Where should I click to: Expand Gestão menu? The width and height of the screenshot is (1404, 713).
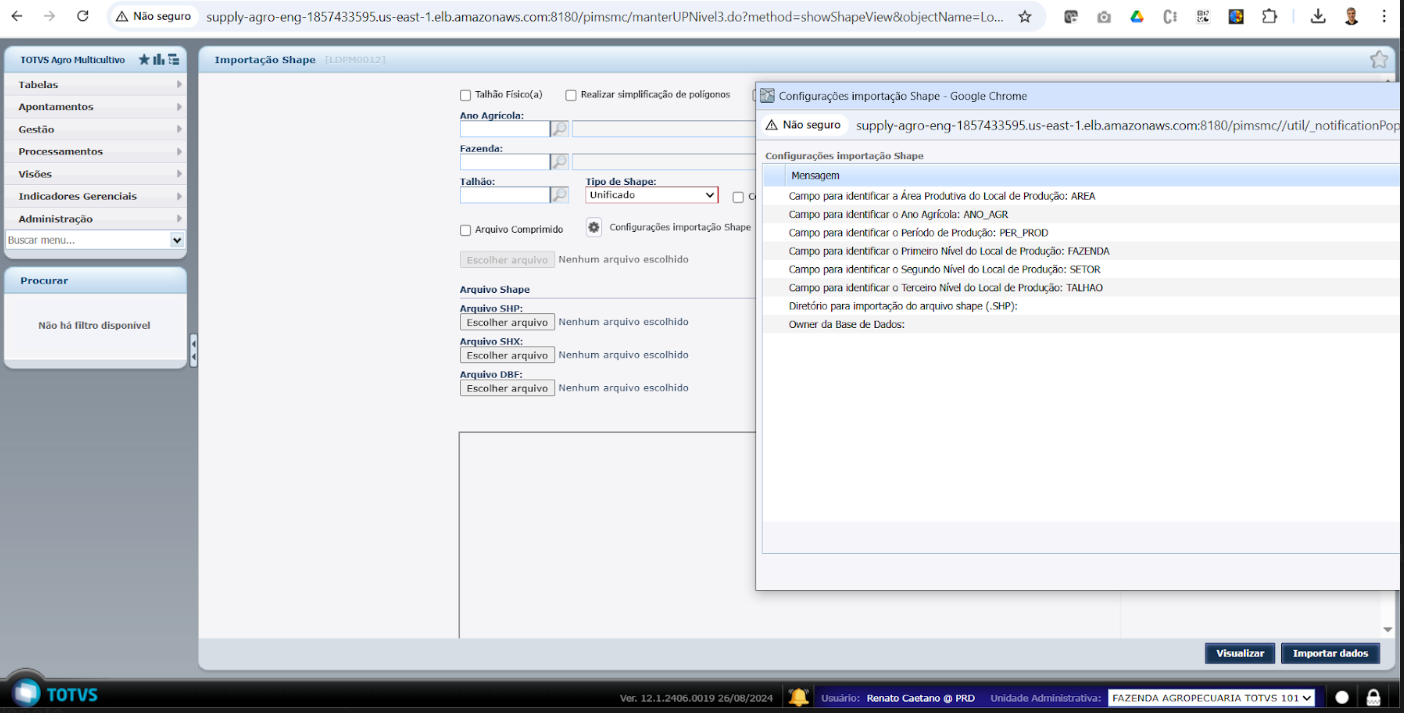pos(95,129)
